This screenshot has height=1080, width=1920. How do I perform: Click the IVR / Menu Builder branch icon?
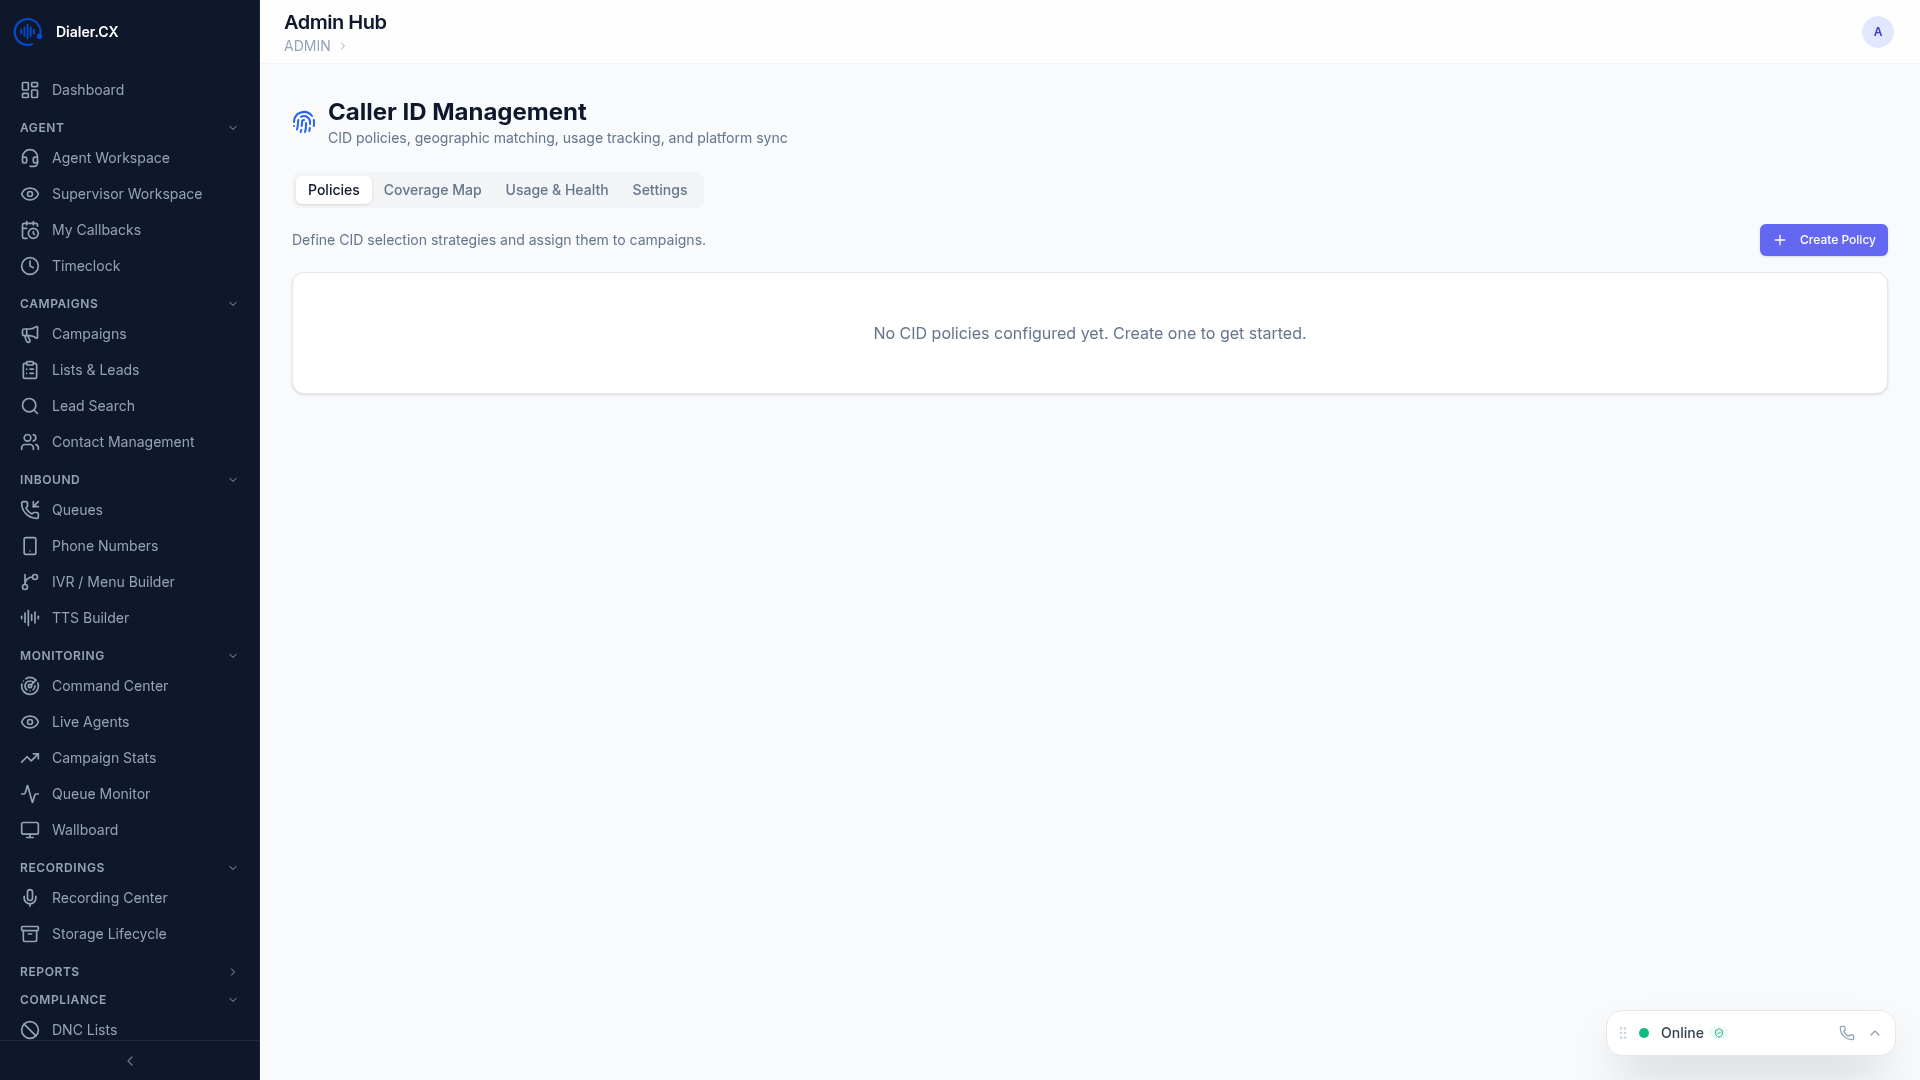click(x=30, y=582)
